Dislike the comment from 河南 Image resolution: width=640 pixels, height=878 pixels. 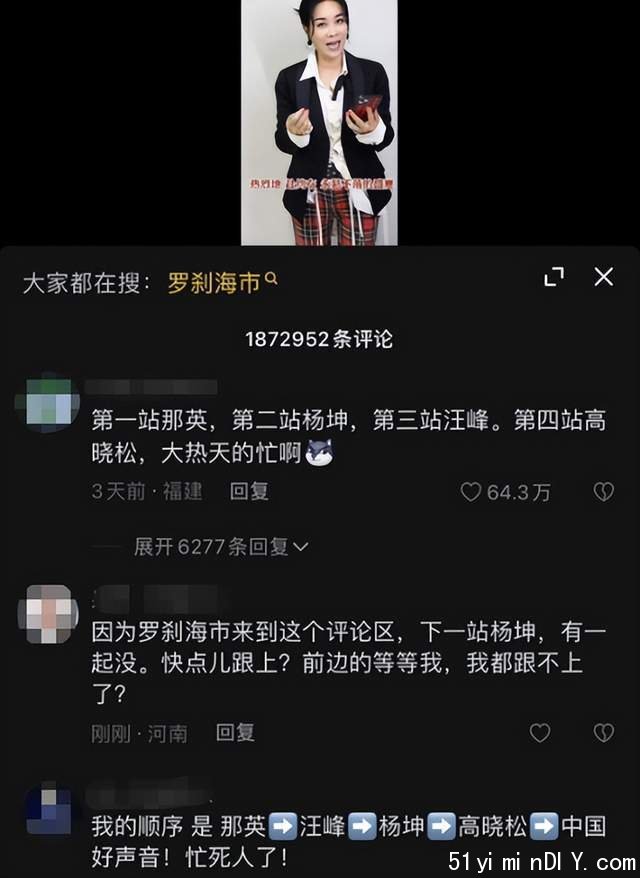point(604,732)
